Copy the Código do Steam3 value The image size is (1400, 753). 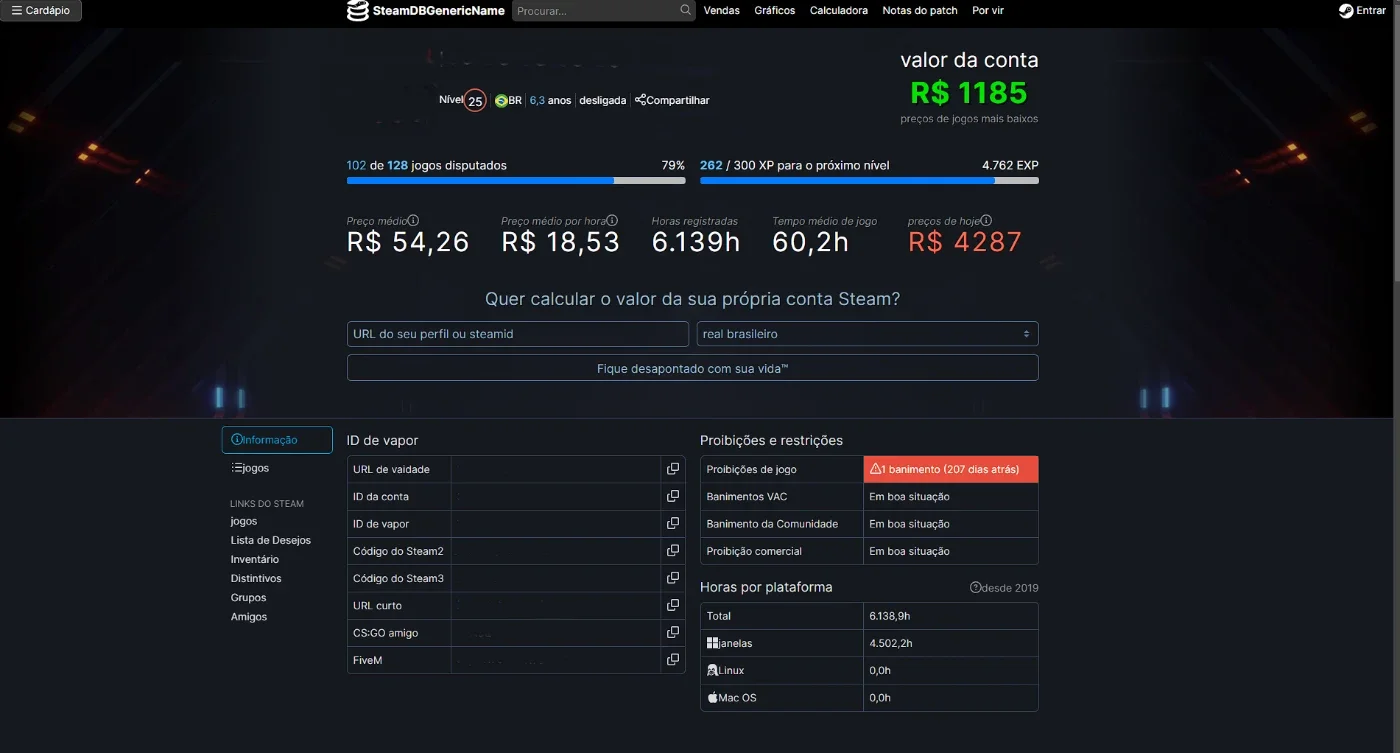tap(673, 578)
